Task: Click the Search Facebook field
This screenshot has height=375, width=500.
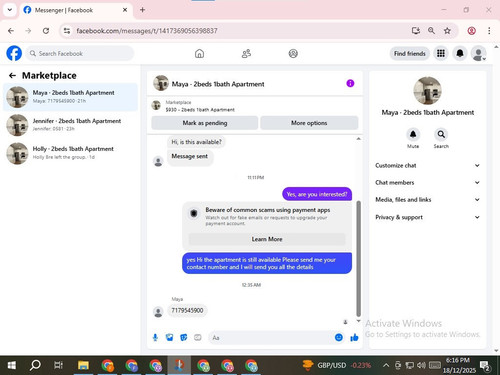Action: [80, 53]
